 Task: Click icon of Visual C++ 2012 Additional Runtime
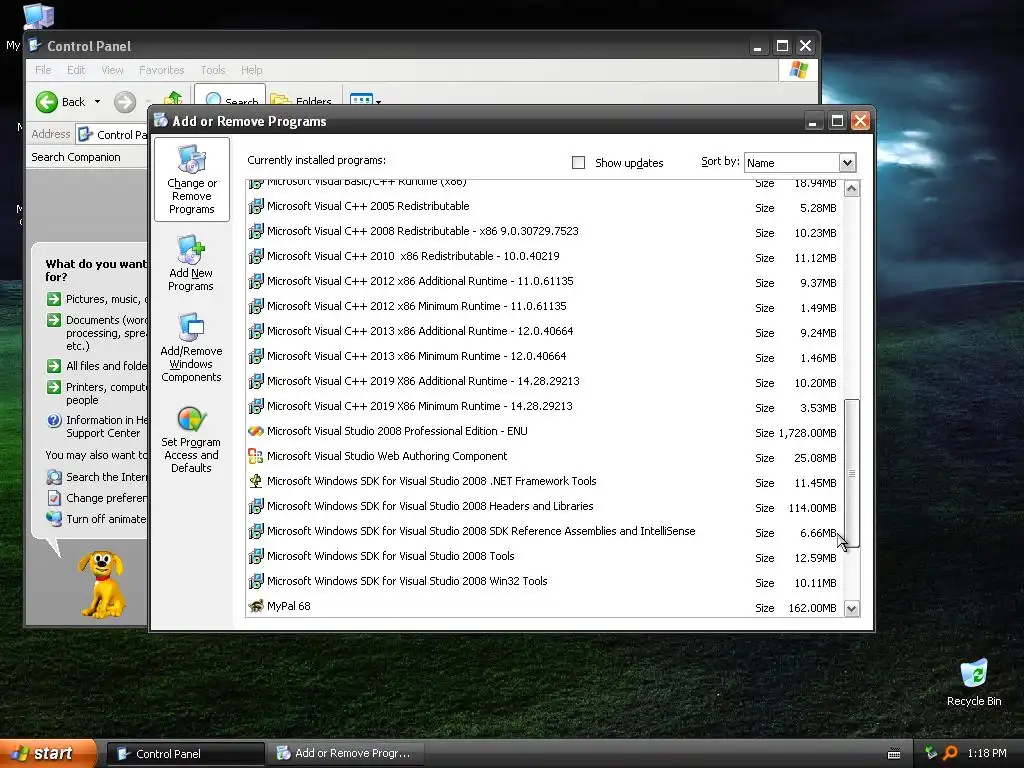point(256,281)
